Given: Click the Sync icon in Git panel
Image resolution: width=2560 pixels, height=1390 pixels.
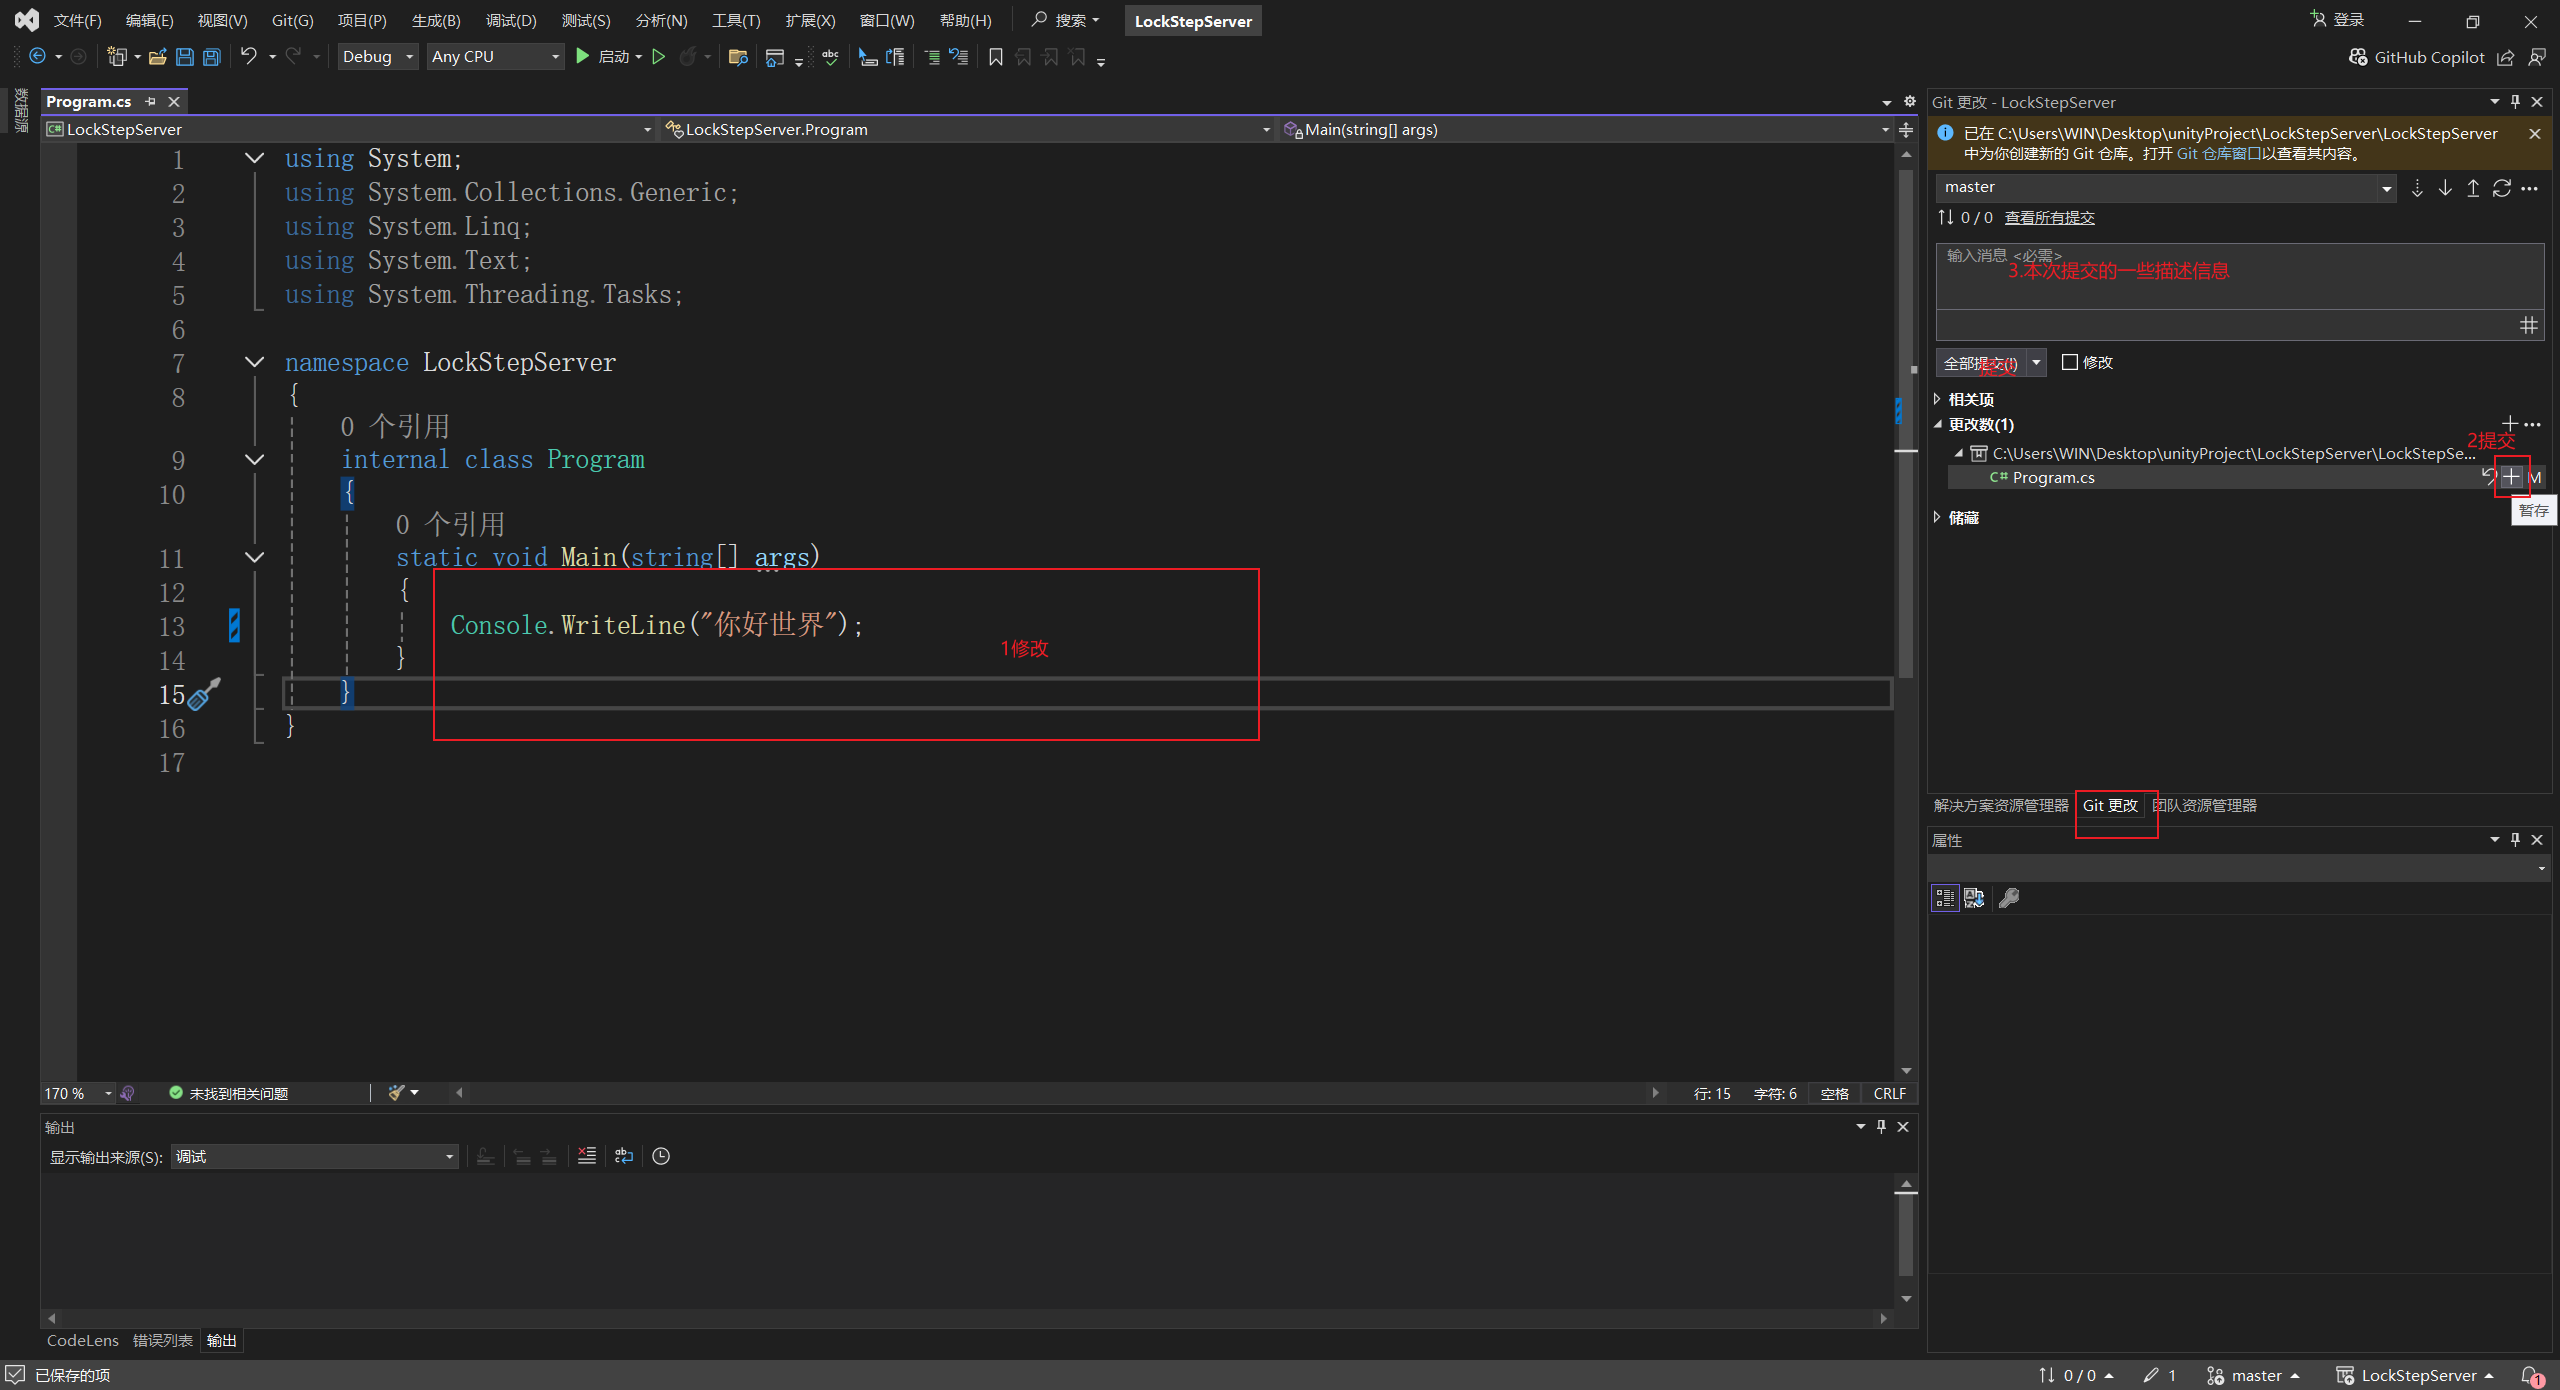Looking at the screenshot, I should 2501,188.
